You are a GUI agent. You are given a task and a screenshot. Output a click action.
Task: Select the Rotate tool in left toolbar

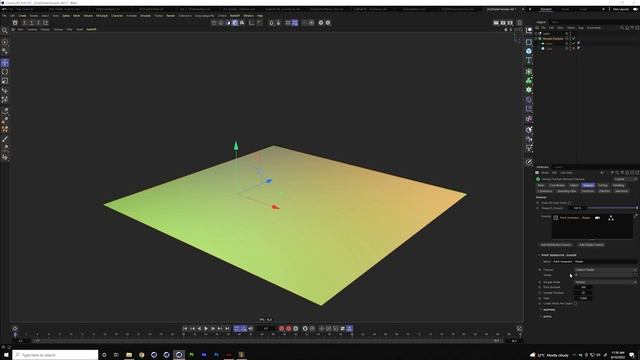pyautogui.click(x=5, y=72)
